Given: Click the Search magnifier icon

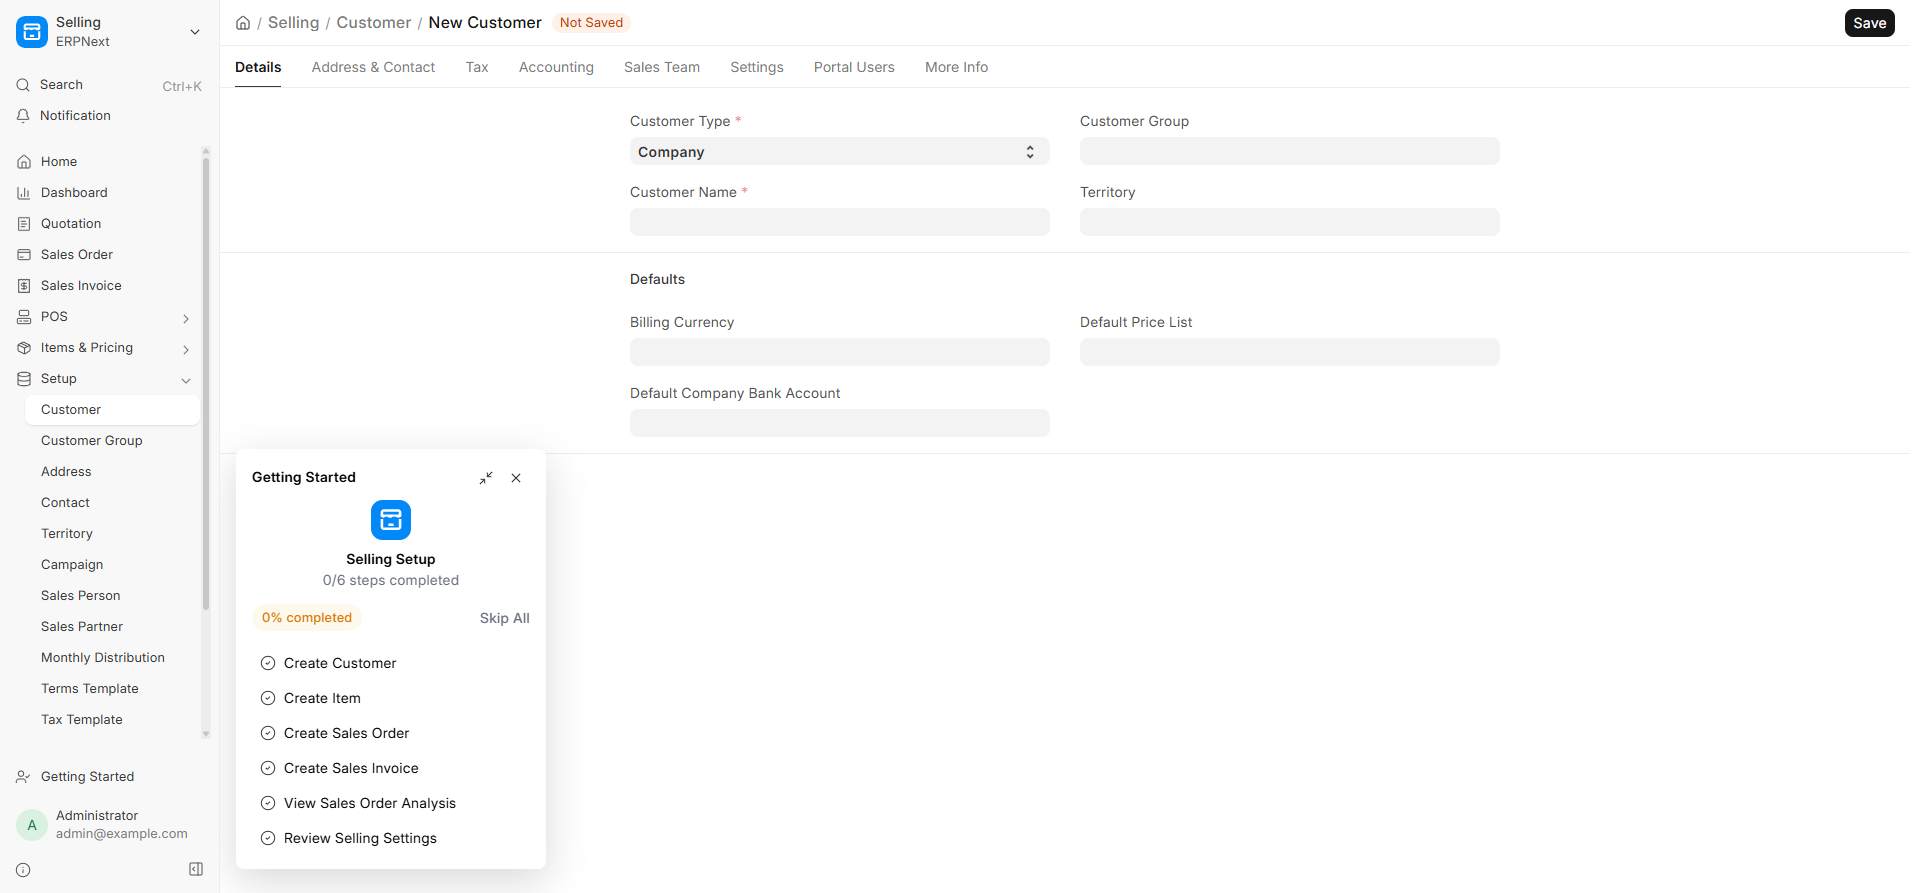Looking at the screenshot, I should click(23, 85).
